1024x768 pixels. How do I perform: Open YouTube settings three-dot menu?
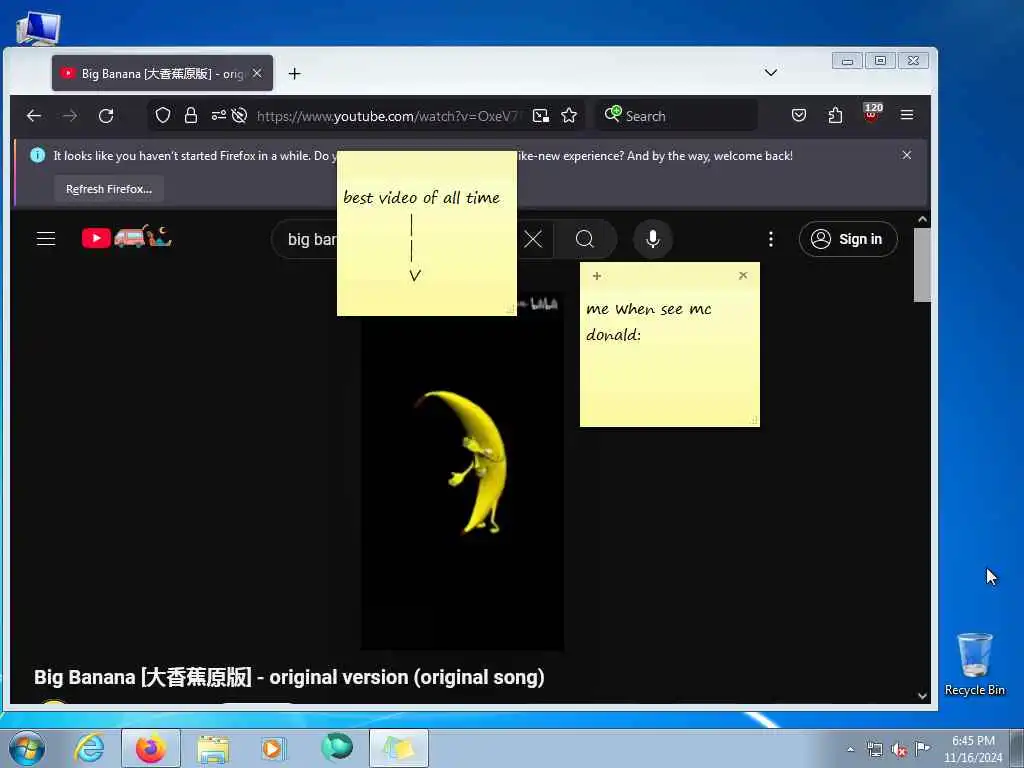click(771, 239)
